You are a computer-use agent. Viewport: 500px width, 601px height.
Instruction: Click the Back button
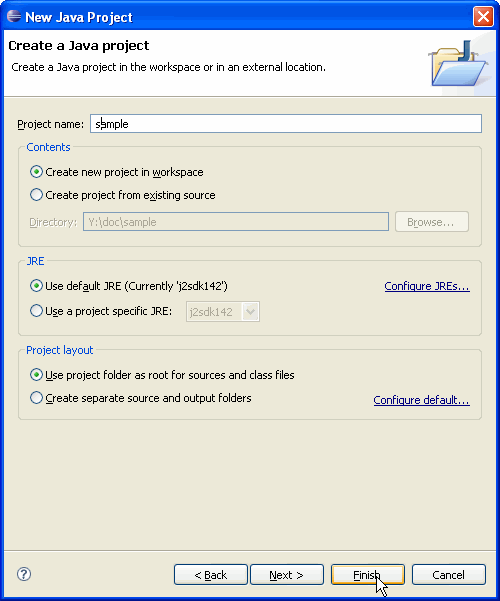[x=211, y=575]
